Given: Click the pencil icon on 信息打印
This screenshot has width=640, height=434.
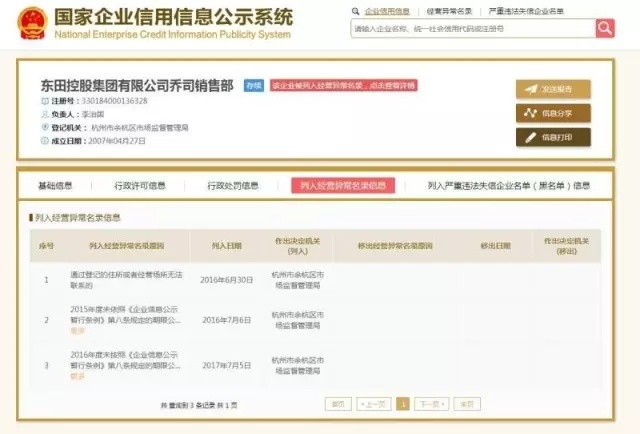Looking at the screenshot, I should pyautogui.click(x=530, y=137).
